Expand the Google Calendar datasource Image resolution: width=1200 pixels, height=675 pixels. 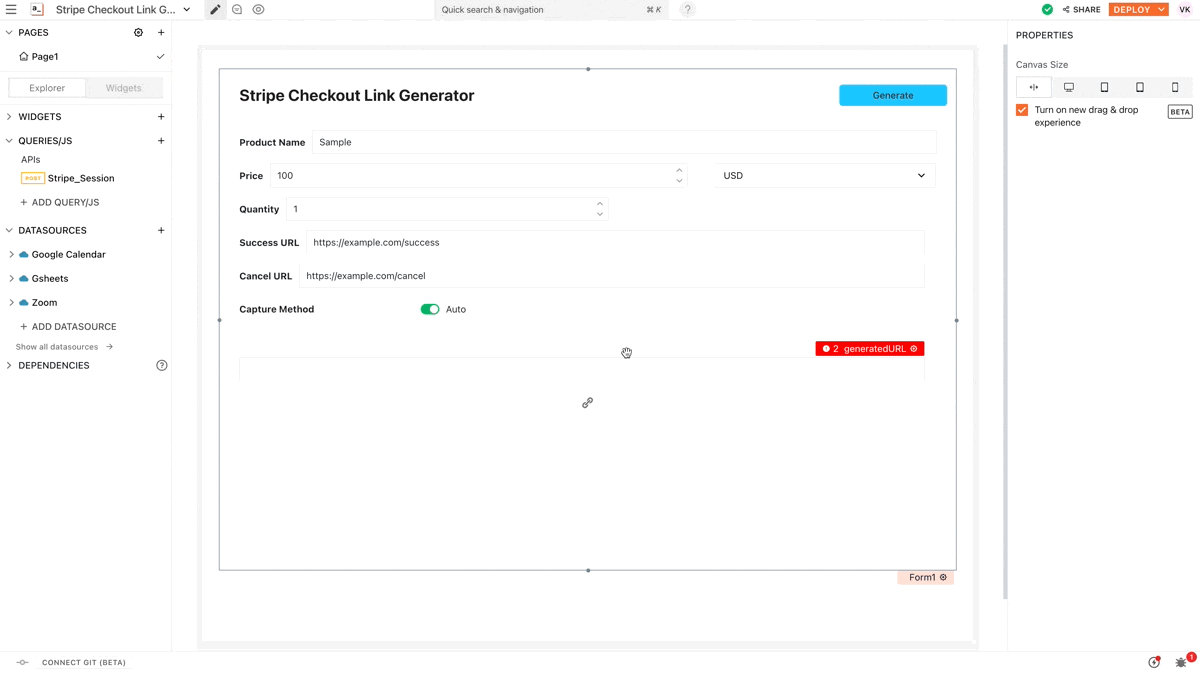point(12,255)
